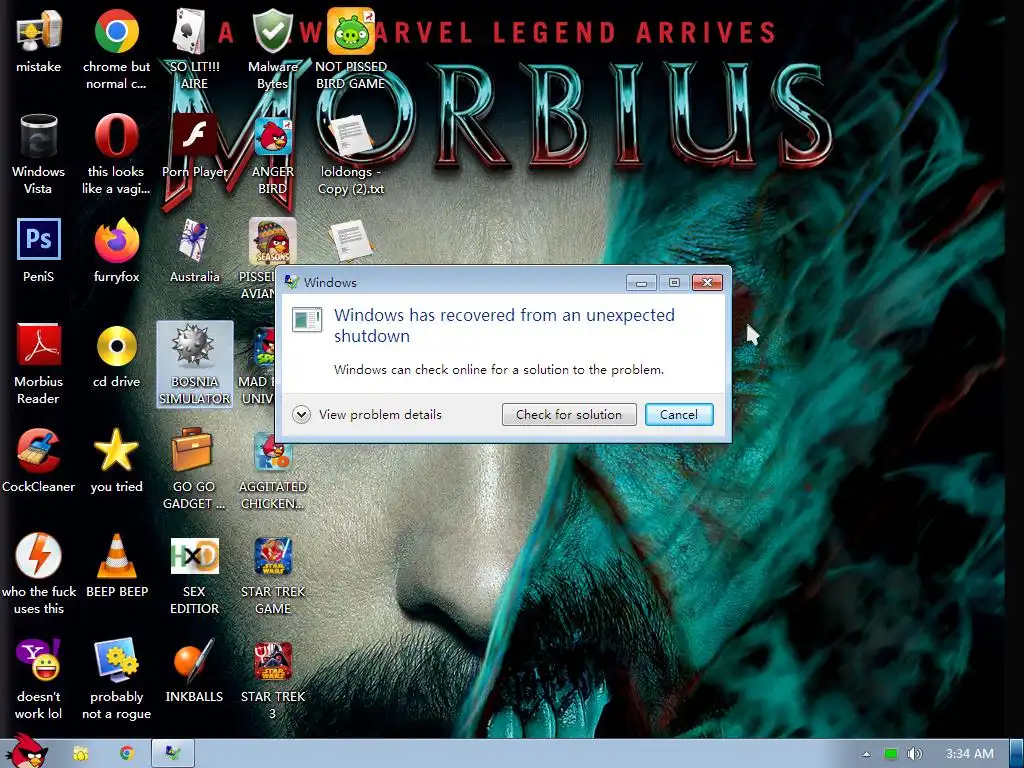Image resolution: width=1024 pixels, height=768 pixels.
Task: Launch the 'STAR TREK 3' icon
Action: [272, 661]
